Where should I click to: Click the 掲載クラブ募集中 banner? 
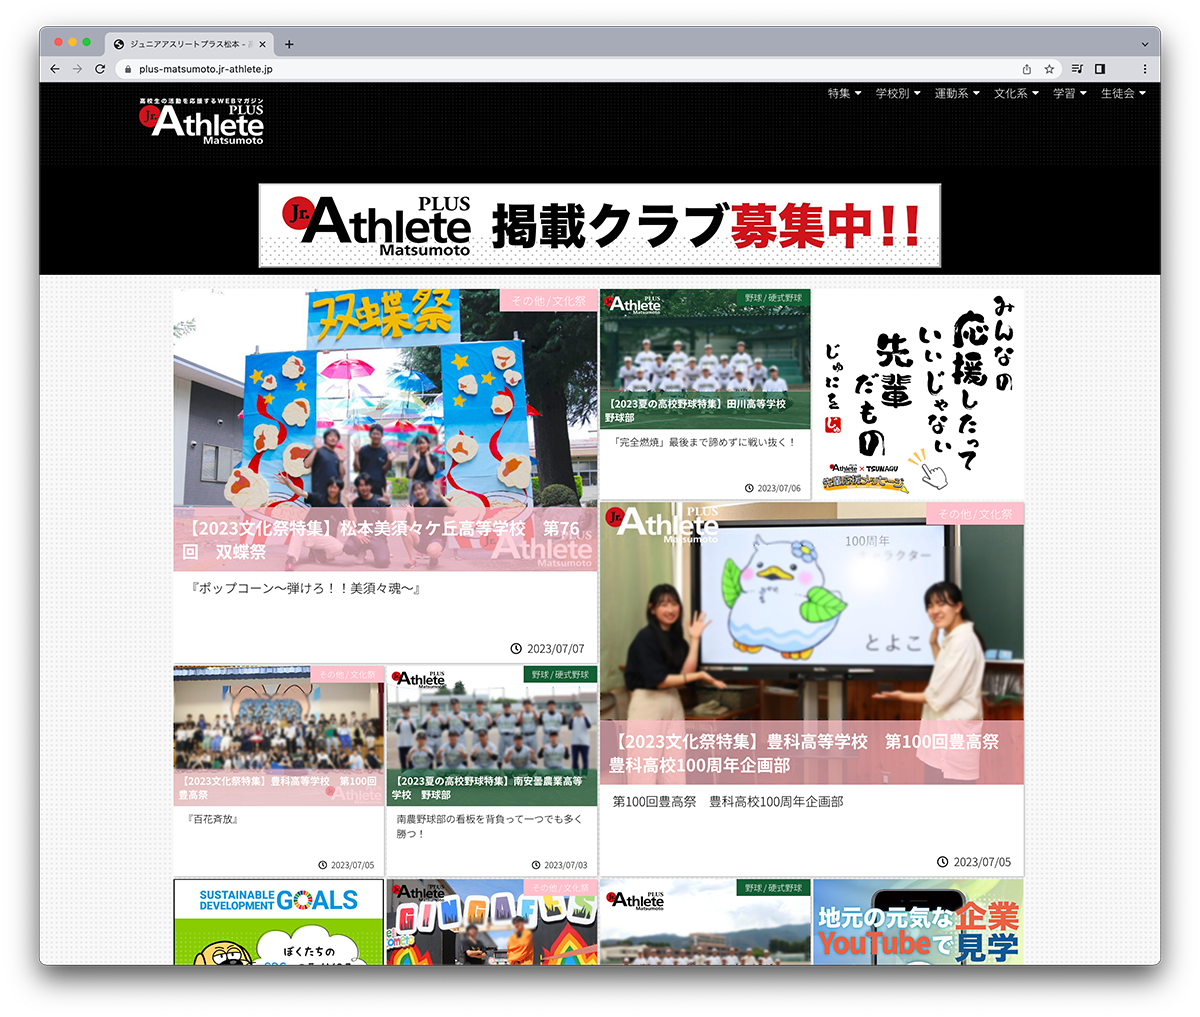click(x=599, y=225)
